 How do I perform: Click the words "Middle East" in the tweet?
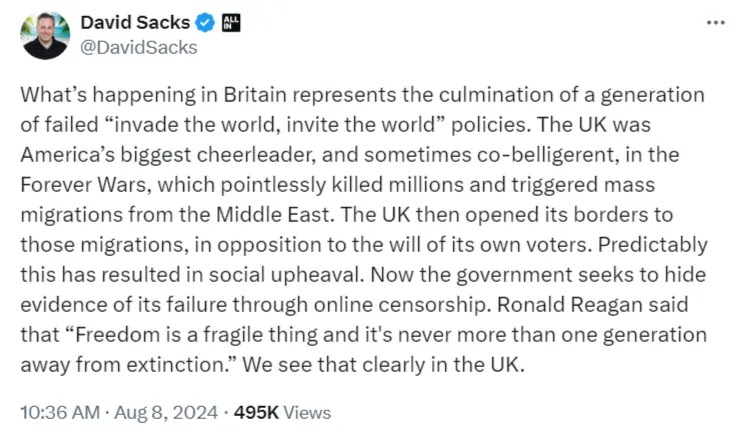pos(273,215)
